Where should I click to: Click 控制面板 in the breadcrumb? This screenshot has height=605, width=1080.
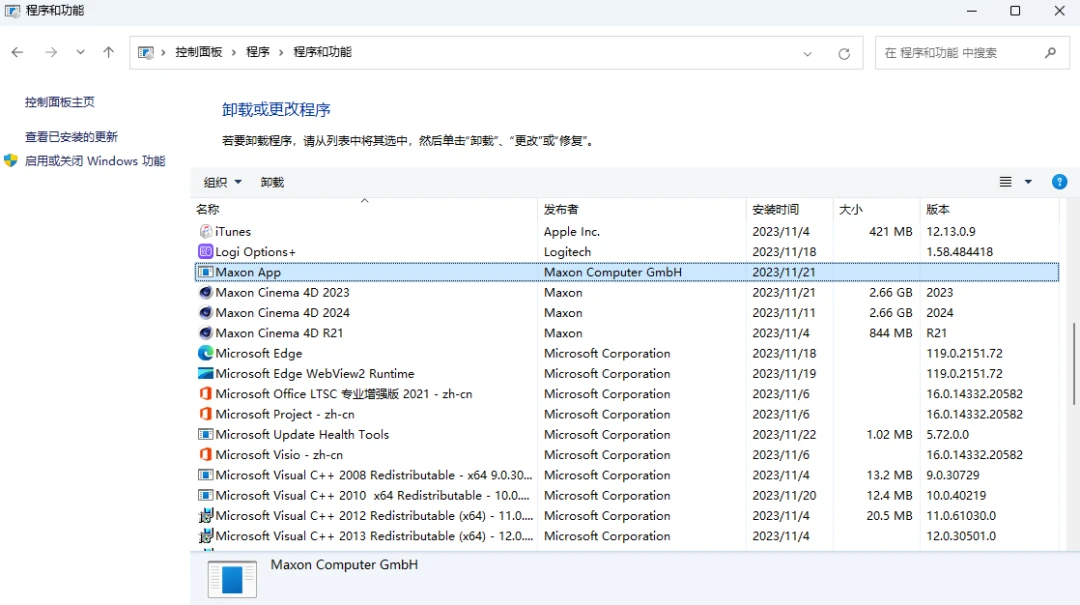click(199, 52)
